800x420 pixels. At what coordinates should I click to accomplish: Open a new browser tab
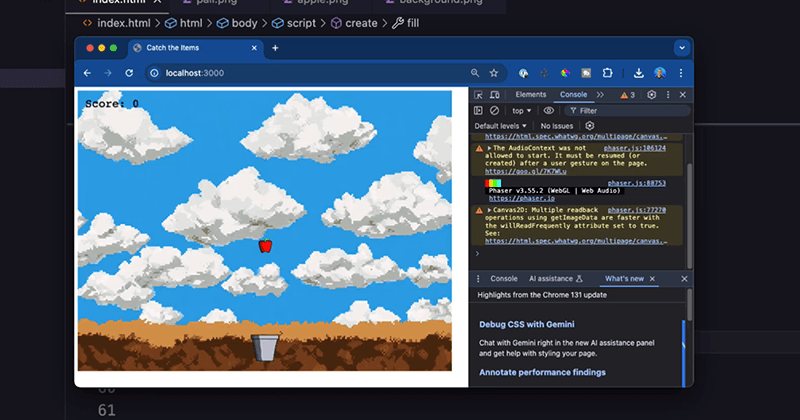(x=275, y=48)
